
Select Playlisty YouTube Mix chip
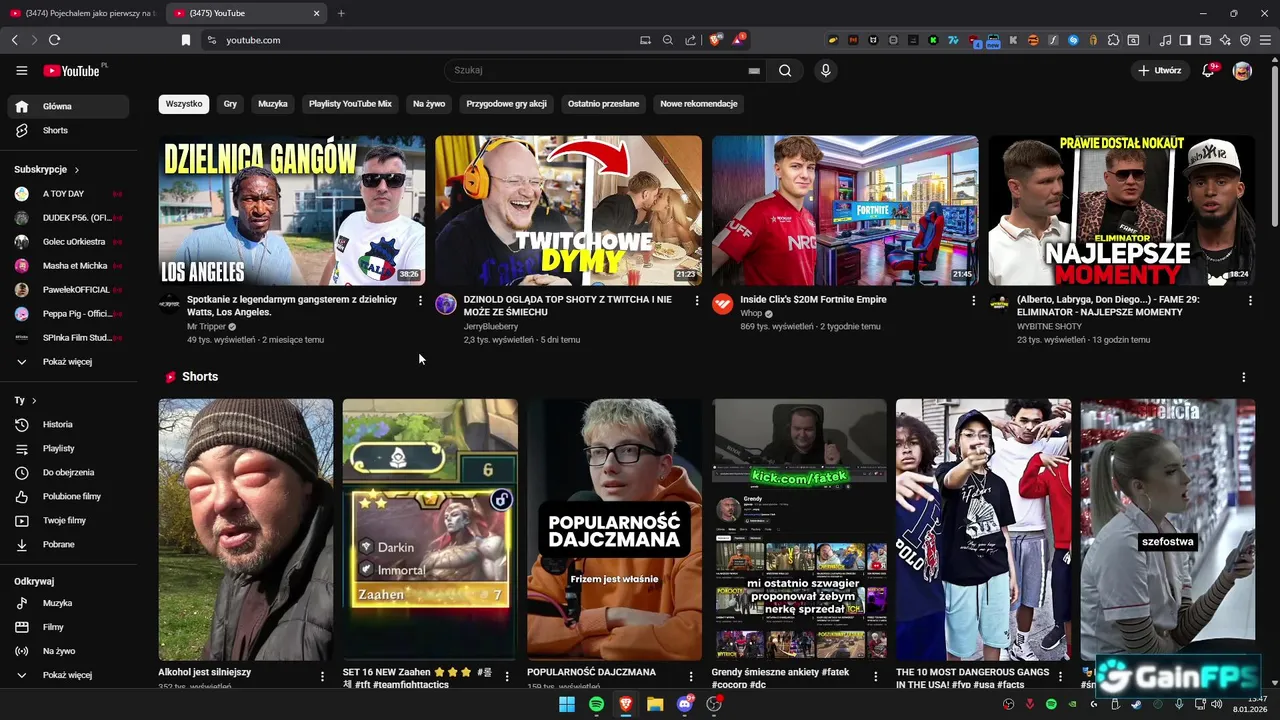pos(350,104)
